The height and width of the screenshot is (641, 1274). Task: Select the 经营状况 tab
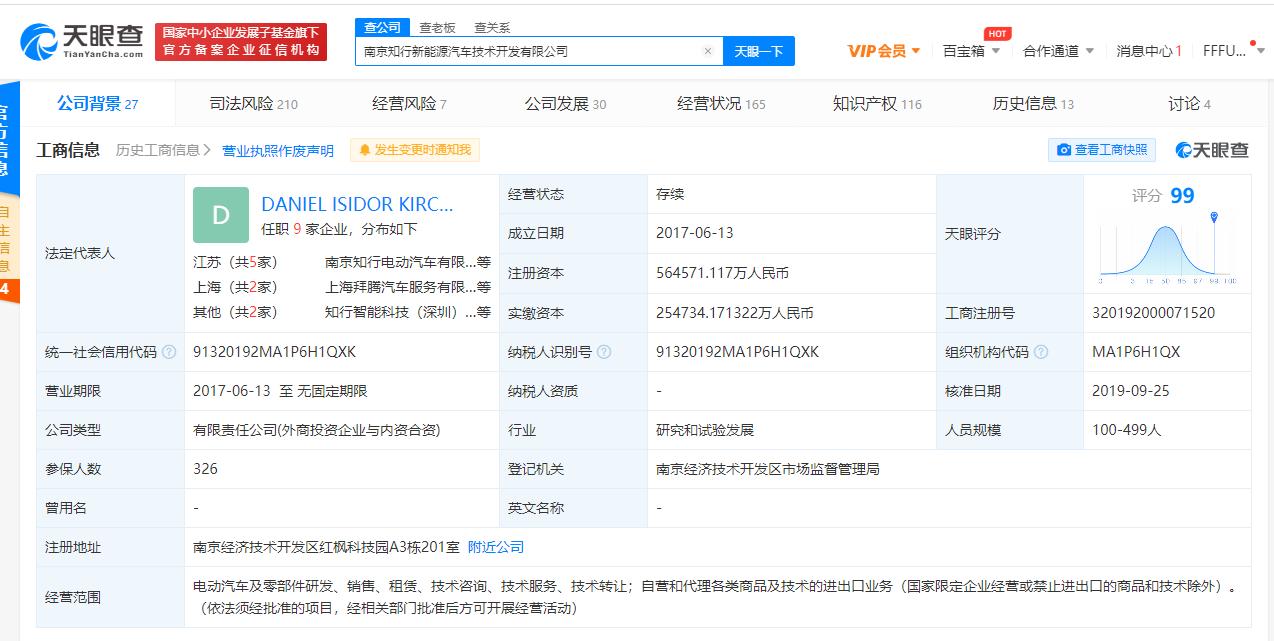pyautogui.click(x=721, y=104)
